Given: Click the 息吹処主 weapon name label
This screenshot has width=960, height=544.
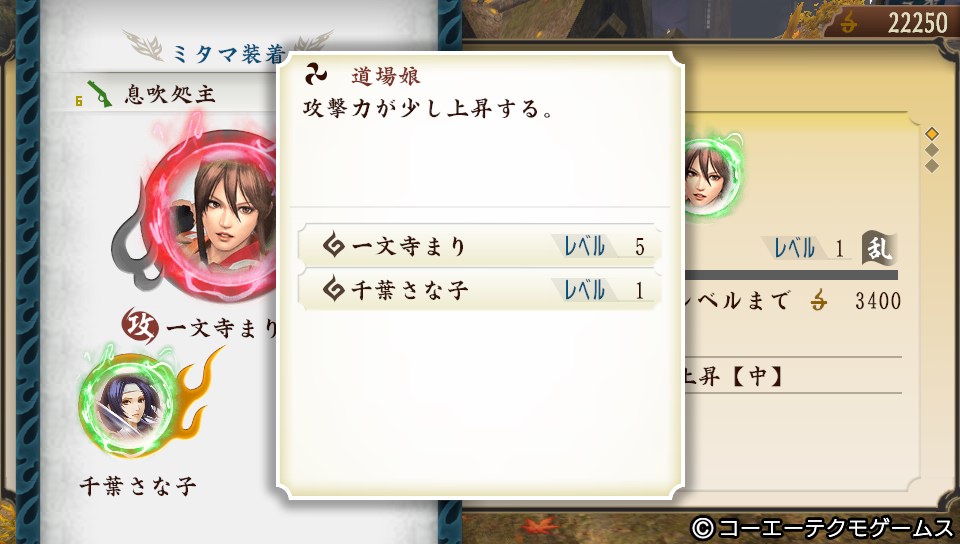Looking at the screenshot, I should (x=170, y=94).
